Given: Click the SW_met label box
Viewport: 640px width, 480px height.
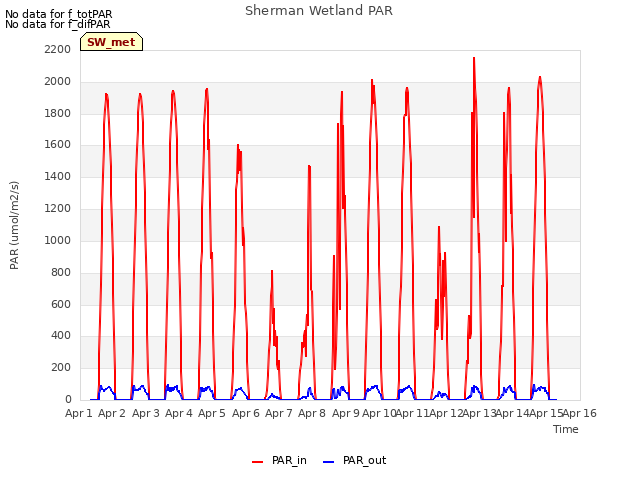Looking at the screenshot, I should click(x=111, y=42).
